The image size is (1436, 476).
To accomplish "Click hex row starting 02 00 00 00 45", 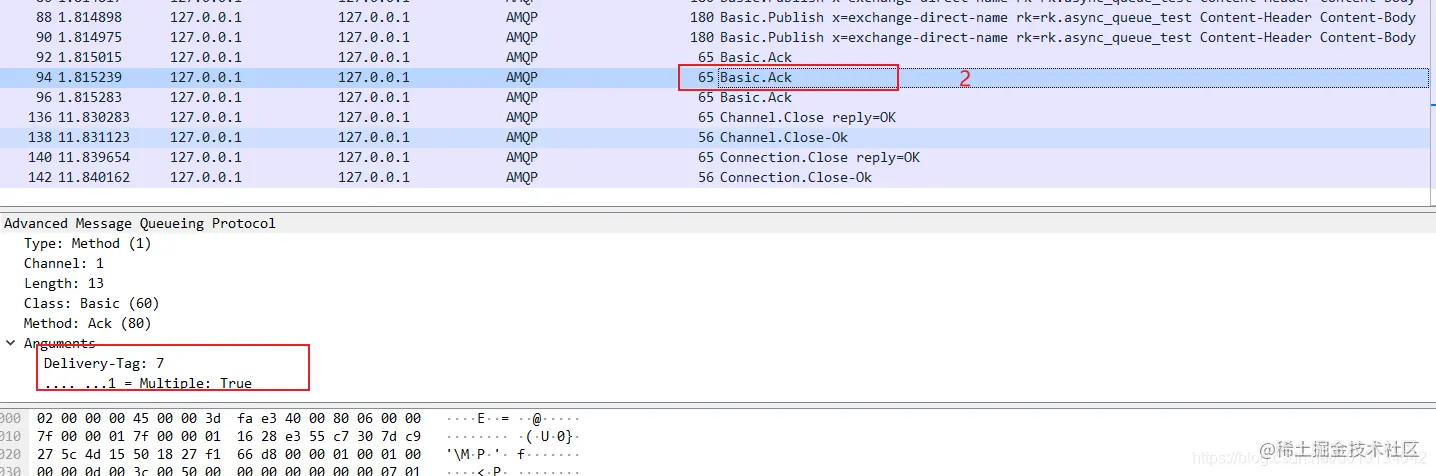I will click(228, 418).
